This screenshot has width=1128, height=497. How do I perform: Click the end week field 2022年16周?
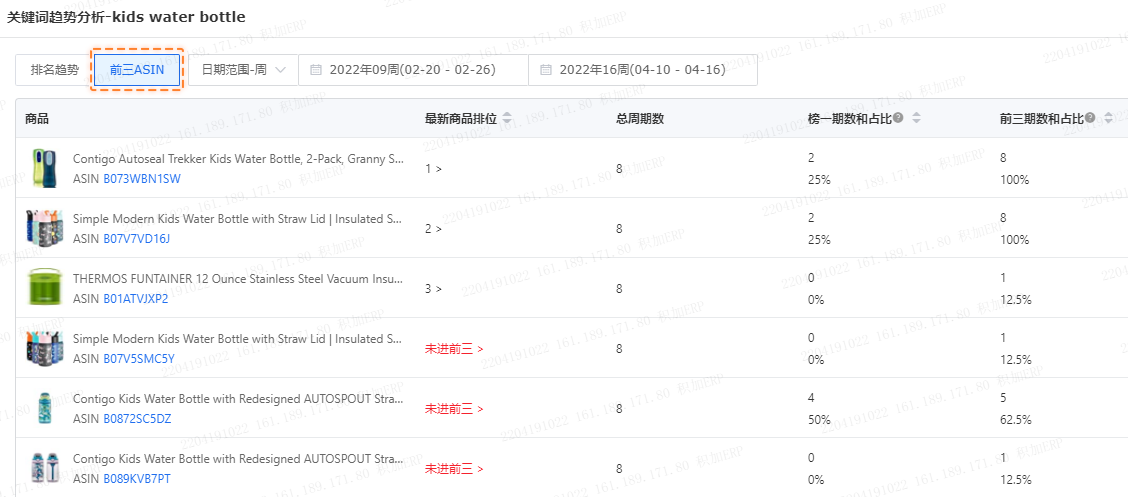click(643, 70)
